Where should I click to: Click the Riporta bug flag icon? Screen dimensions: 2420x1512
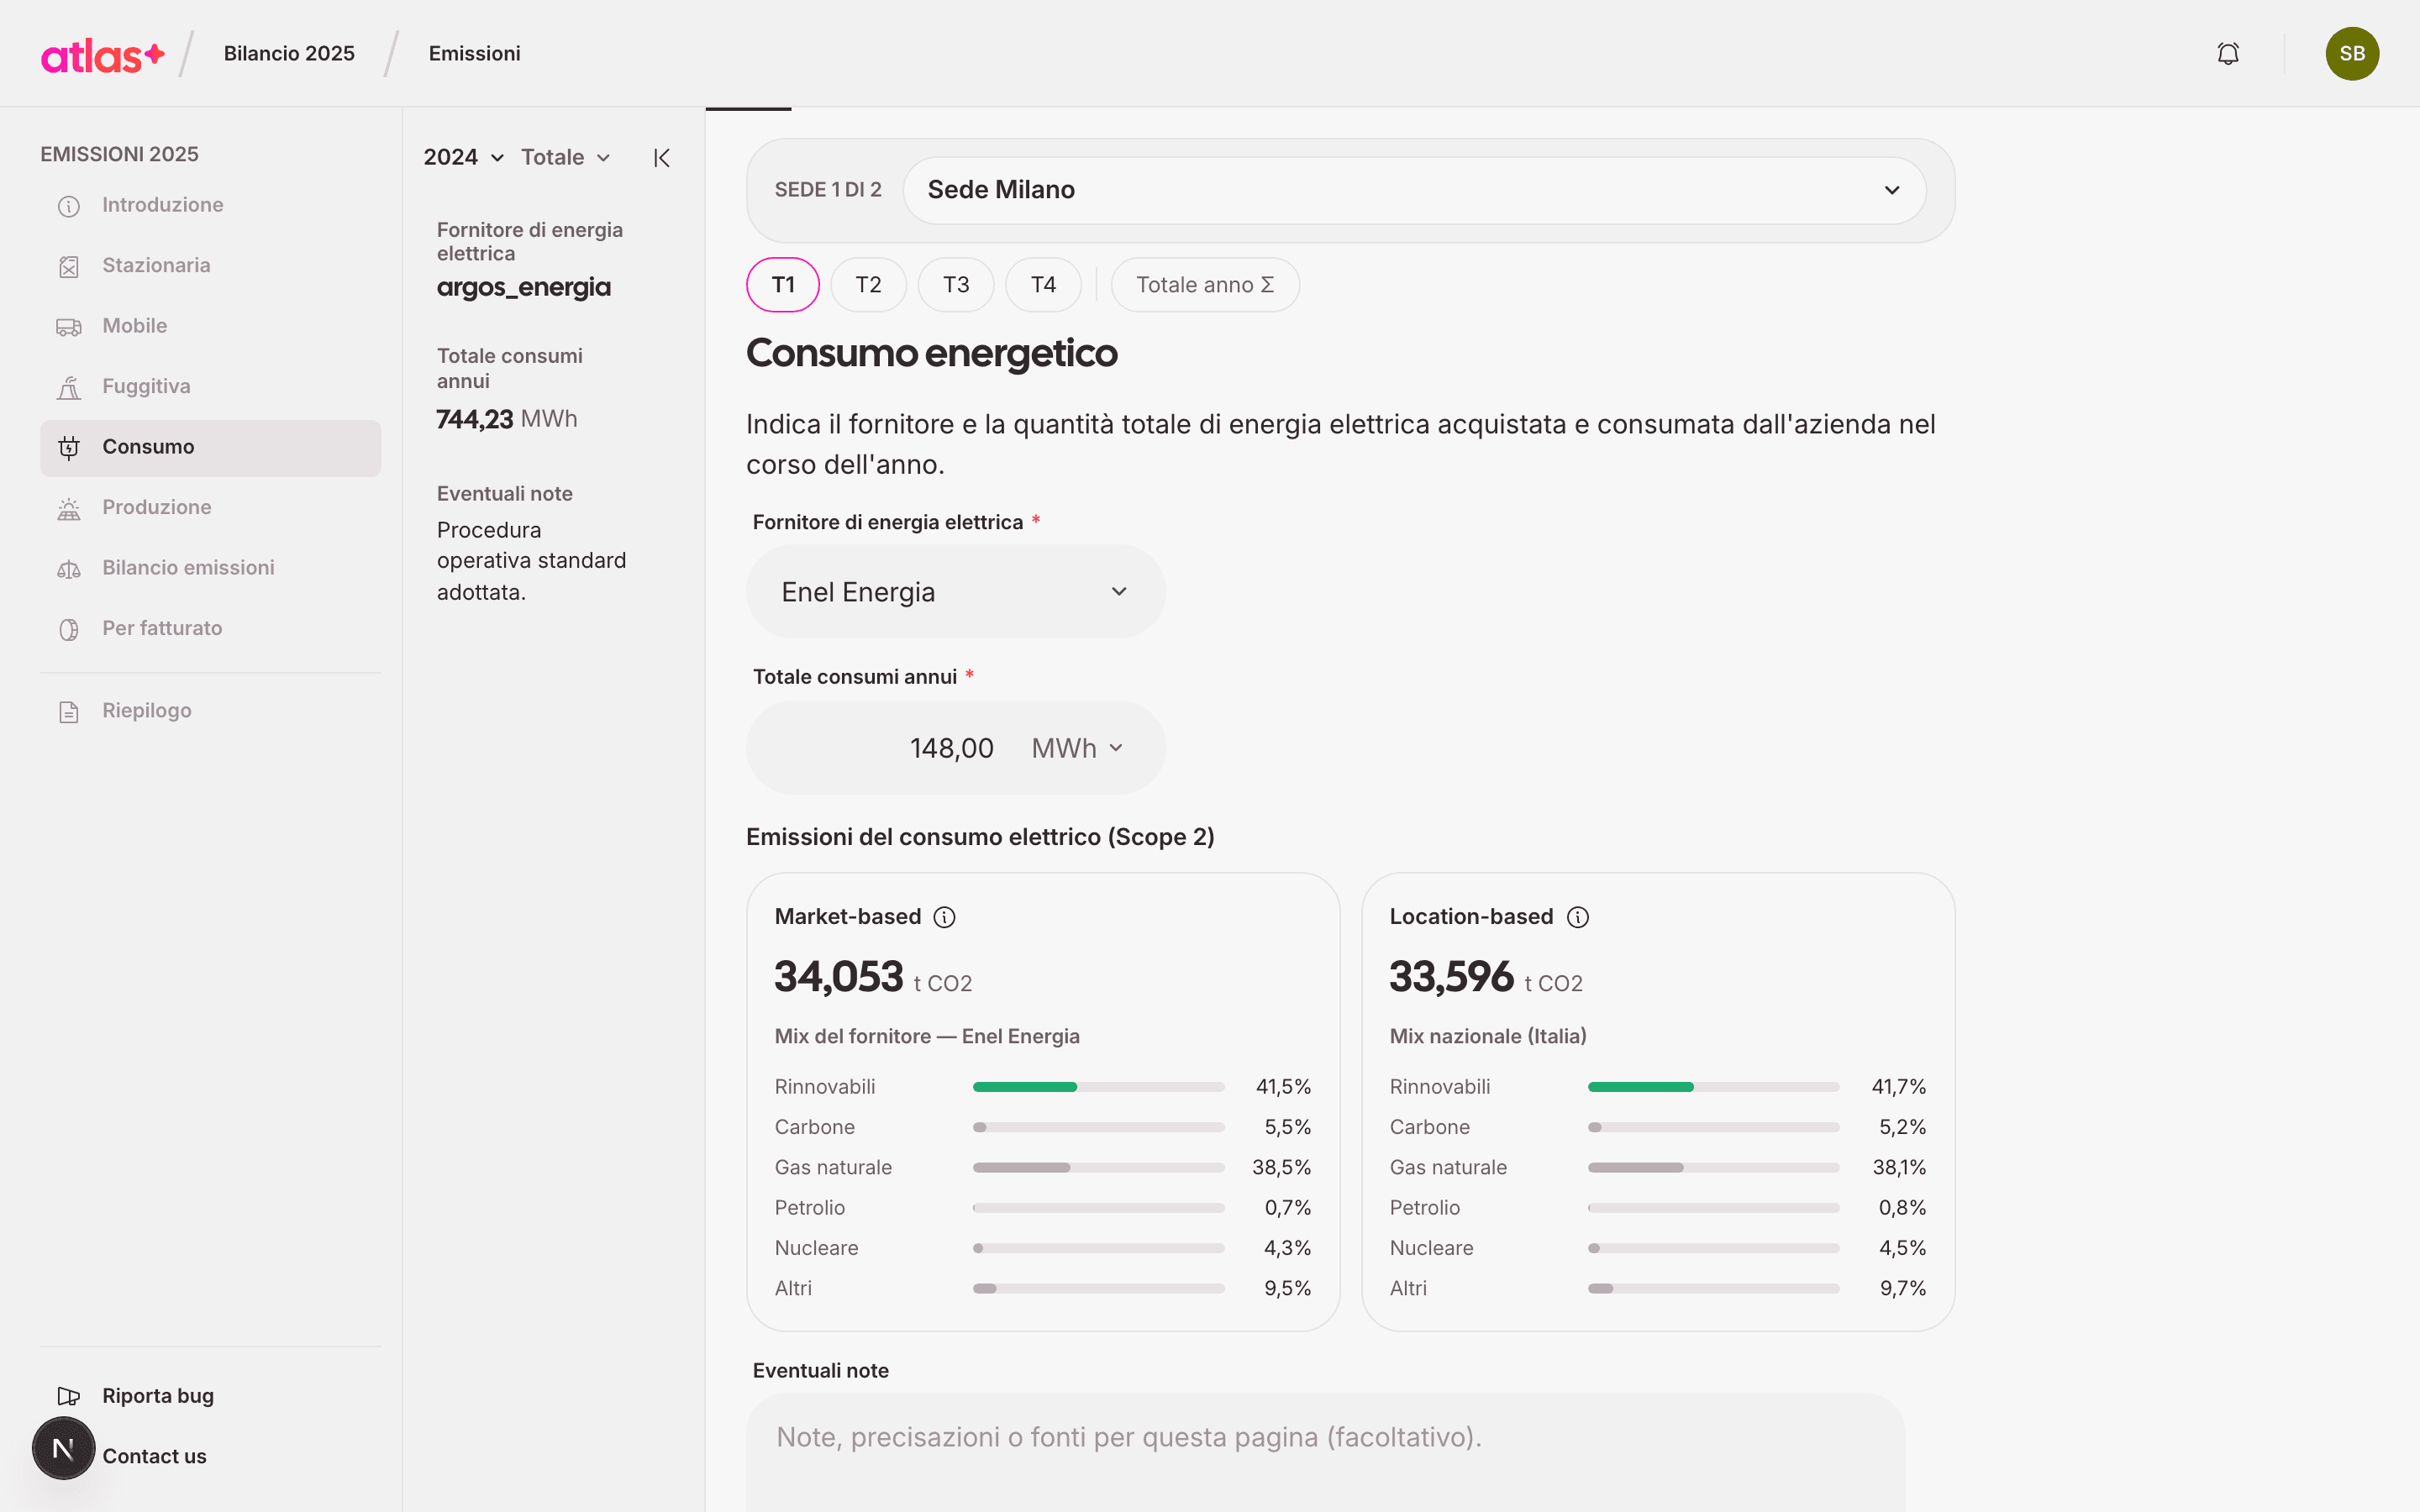point(69,1396)
